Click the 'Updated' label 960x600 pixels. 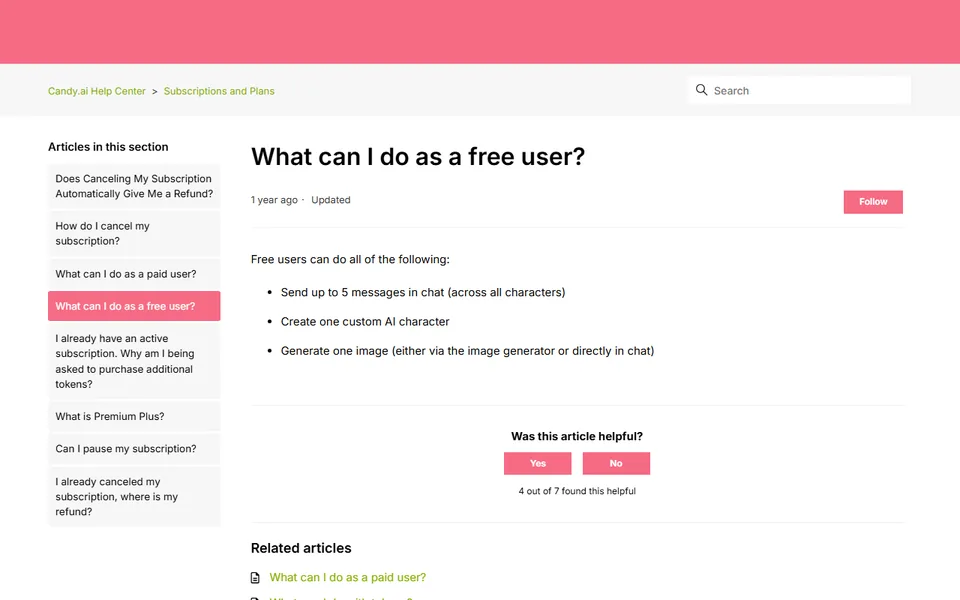(331, 200)
